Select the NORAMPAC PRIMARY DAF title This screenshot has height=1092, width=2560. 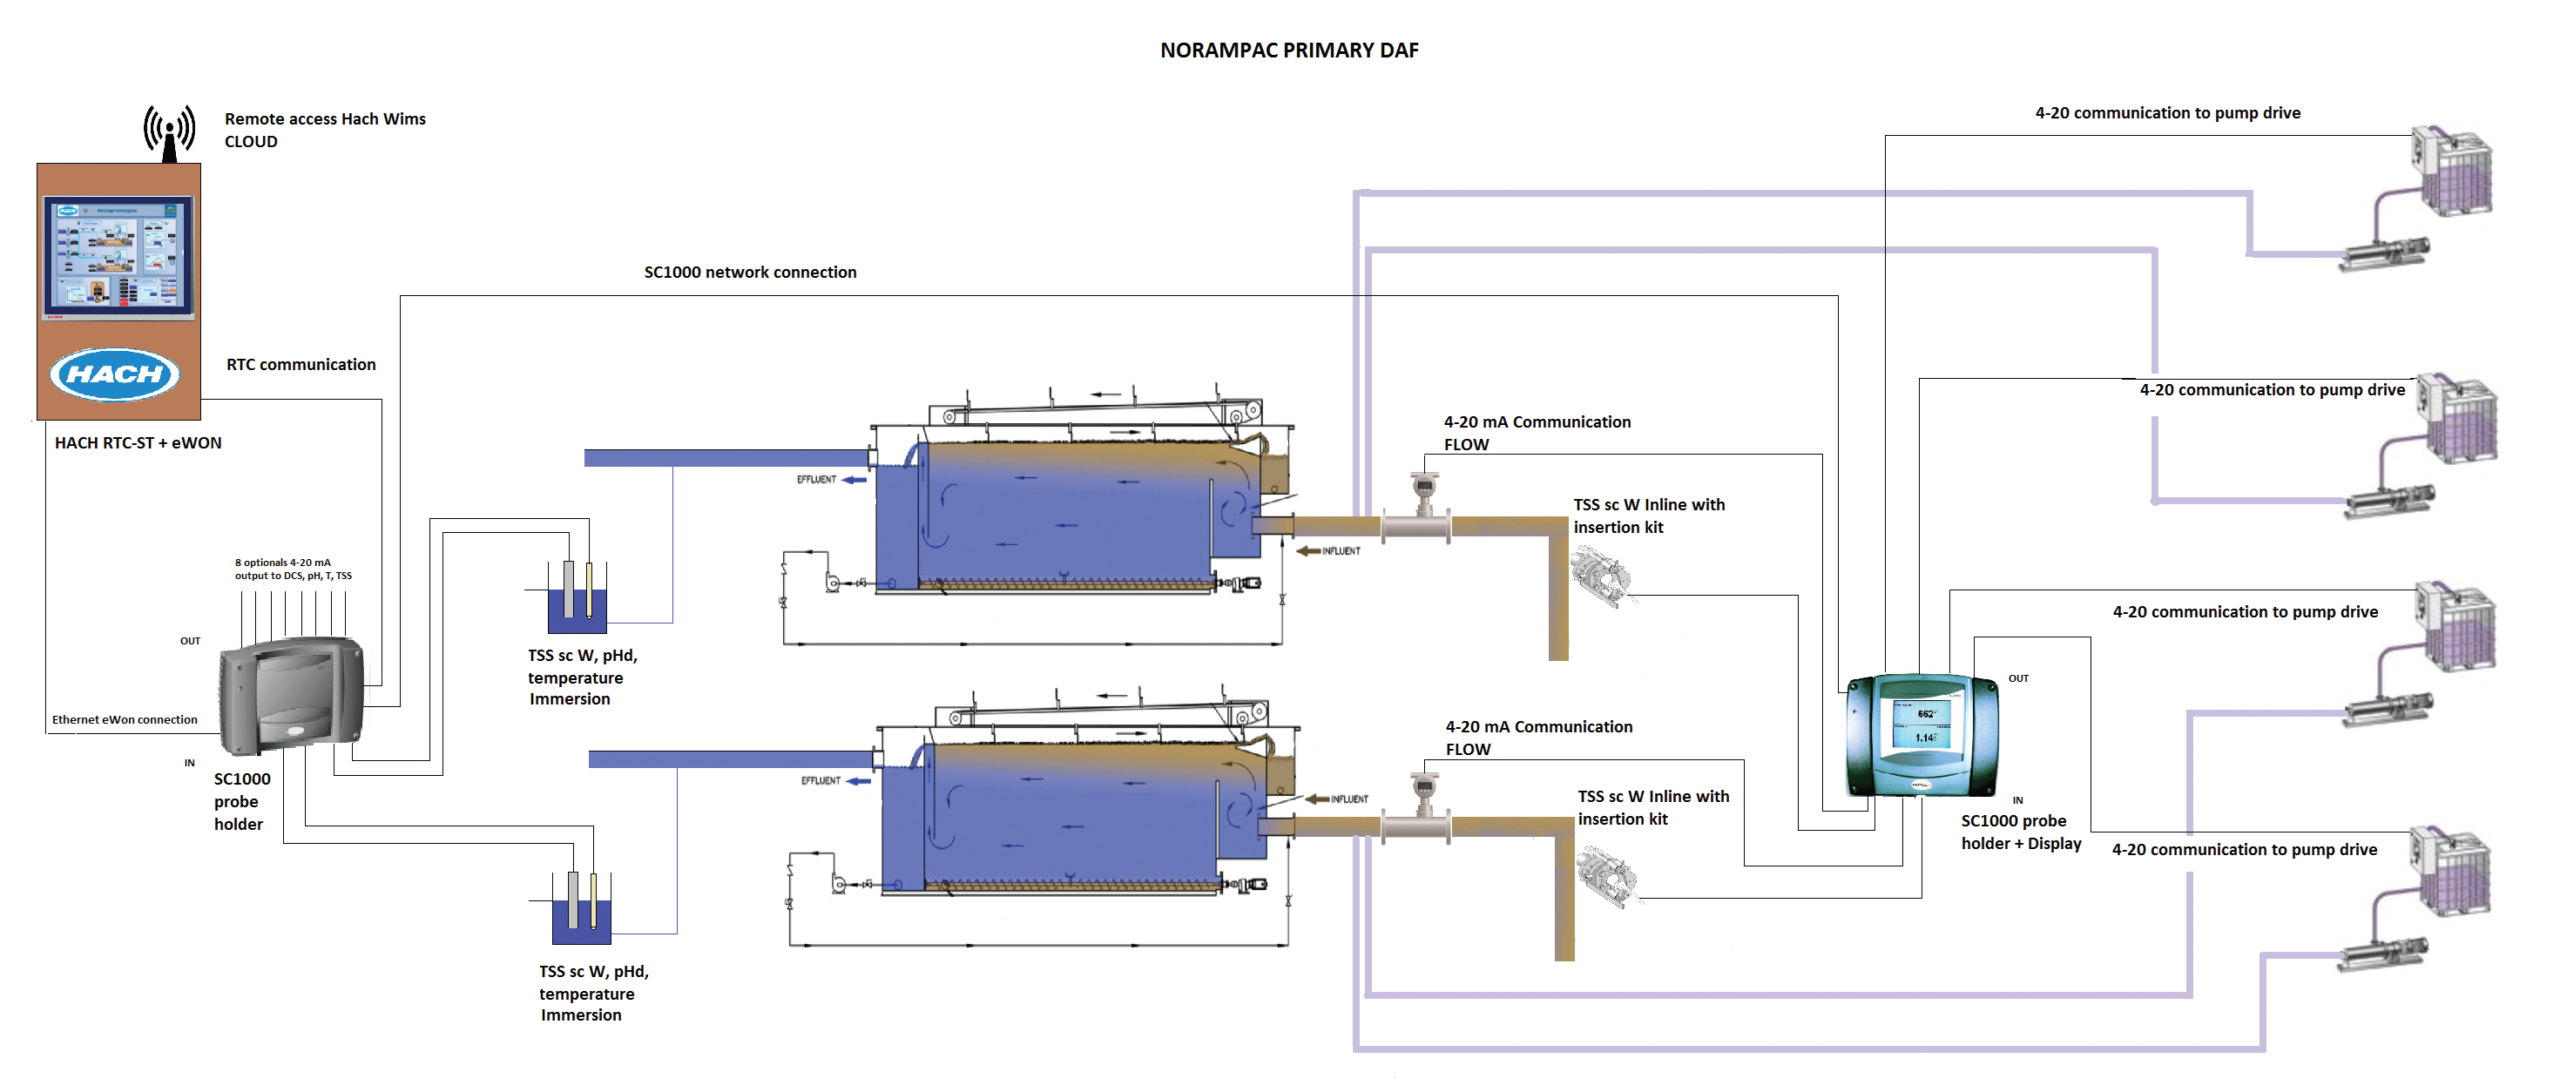(x=1288, y=50)
